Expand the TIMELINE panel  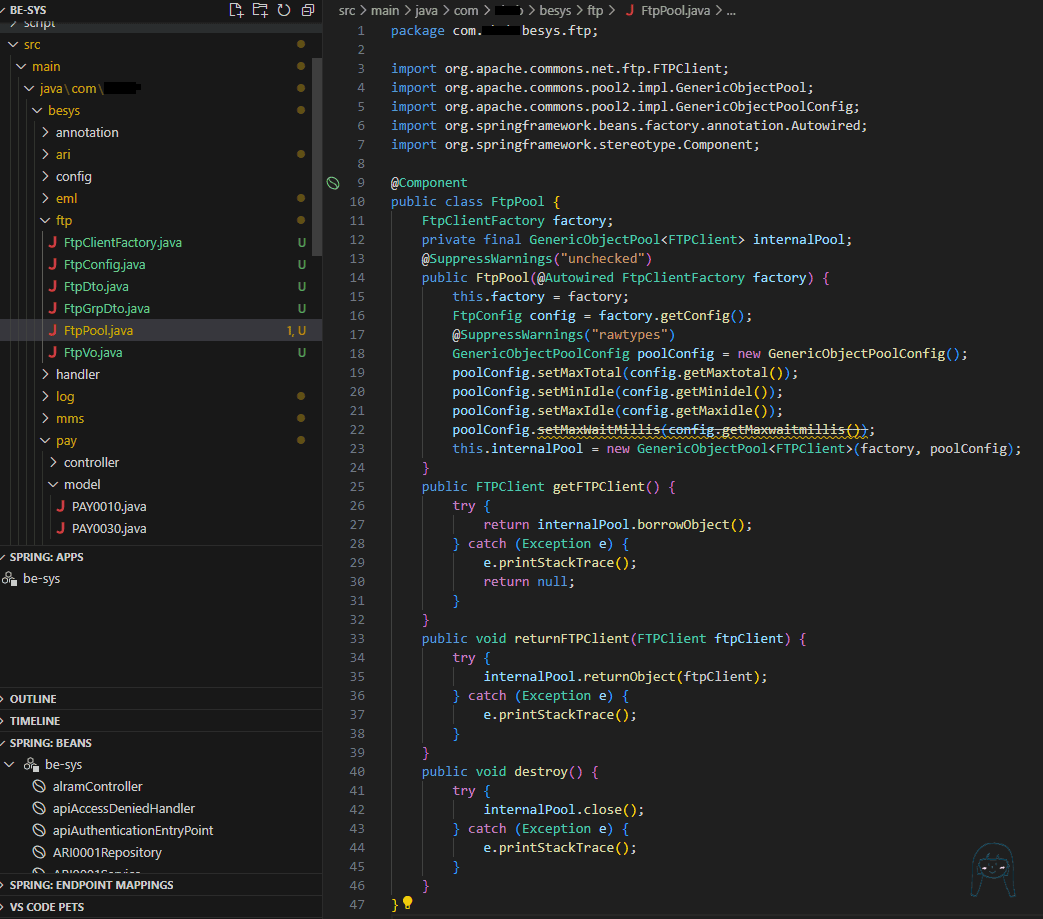point(161,721)
